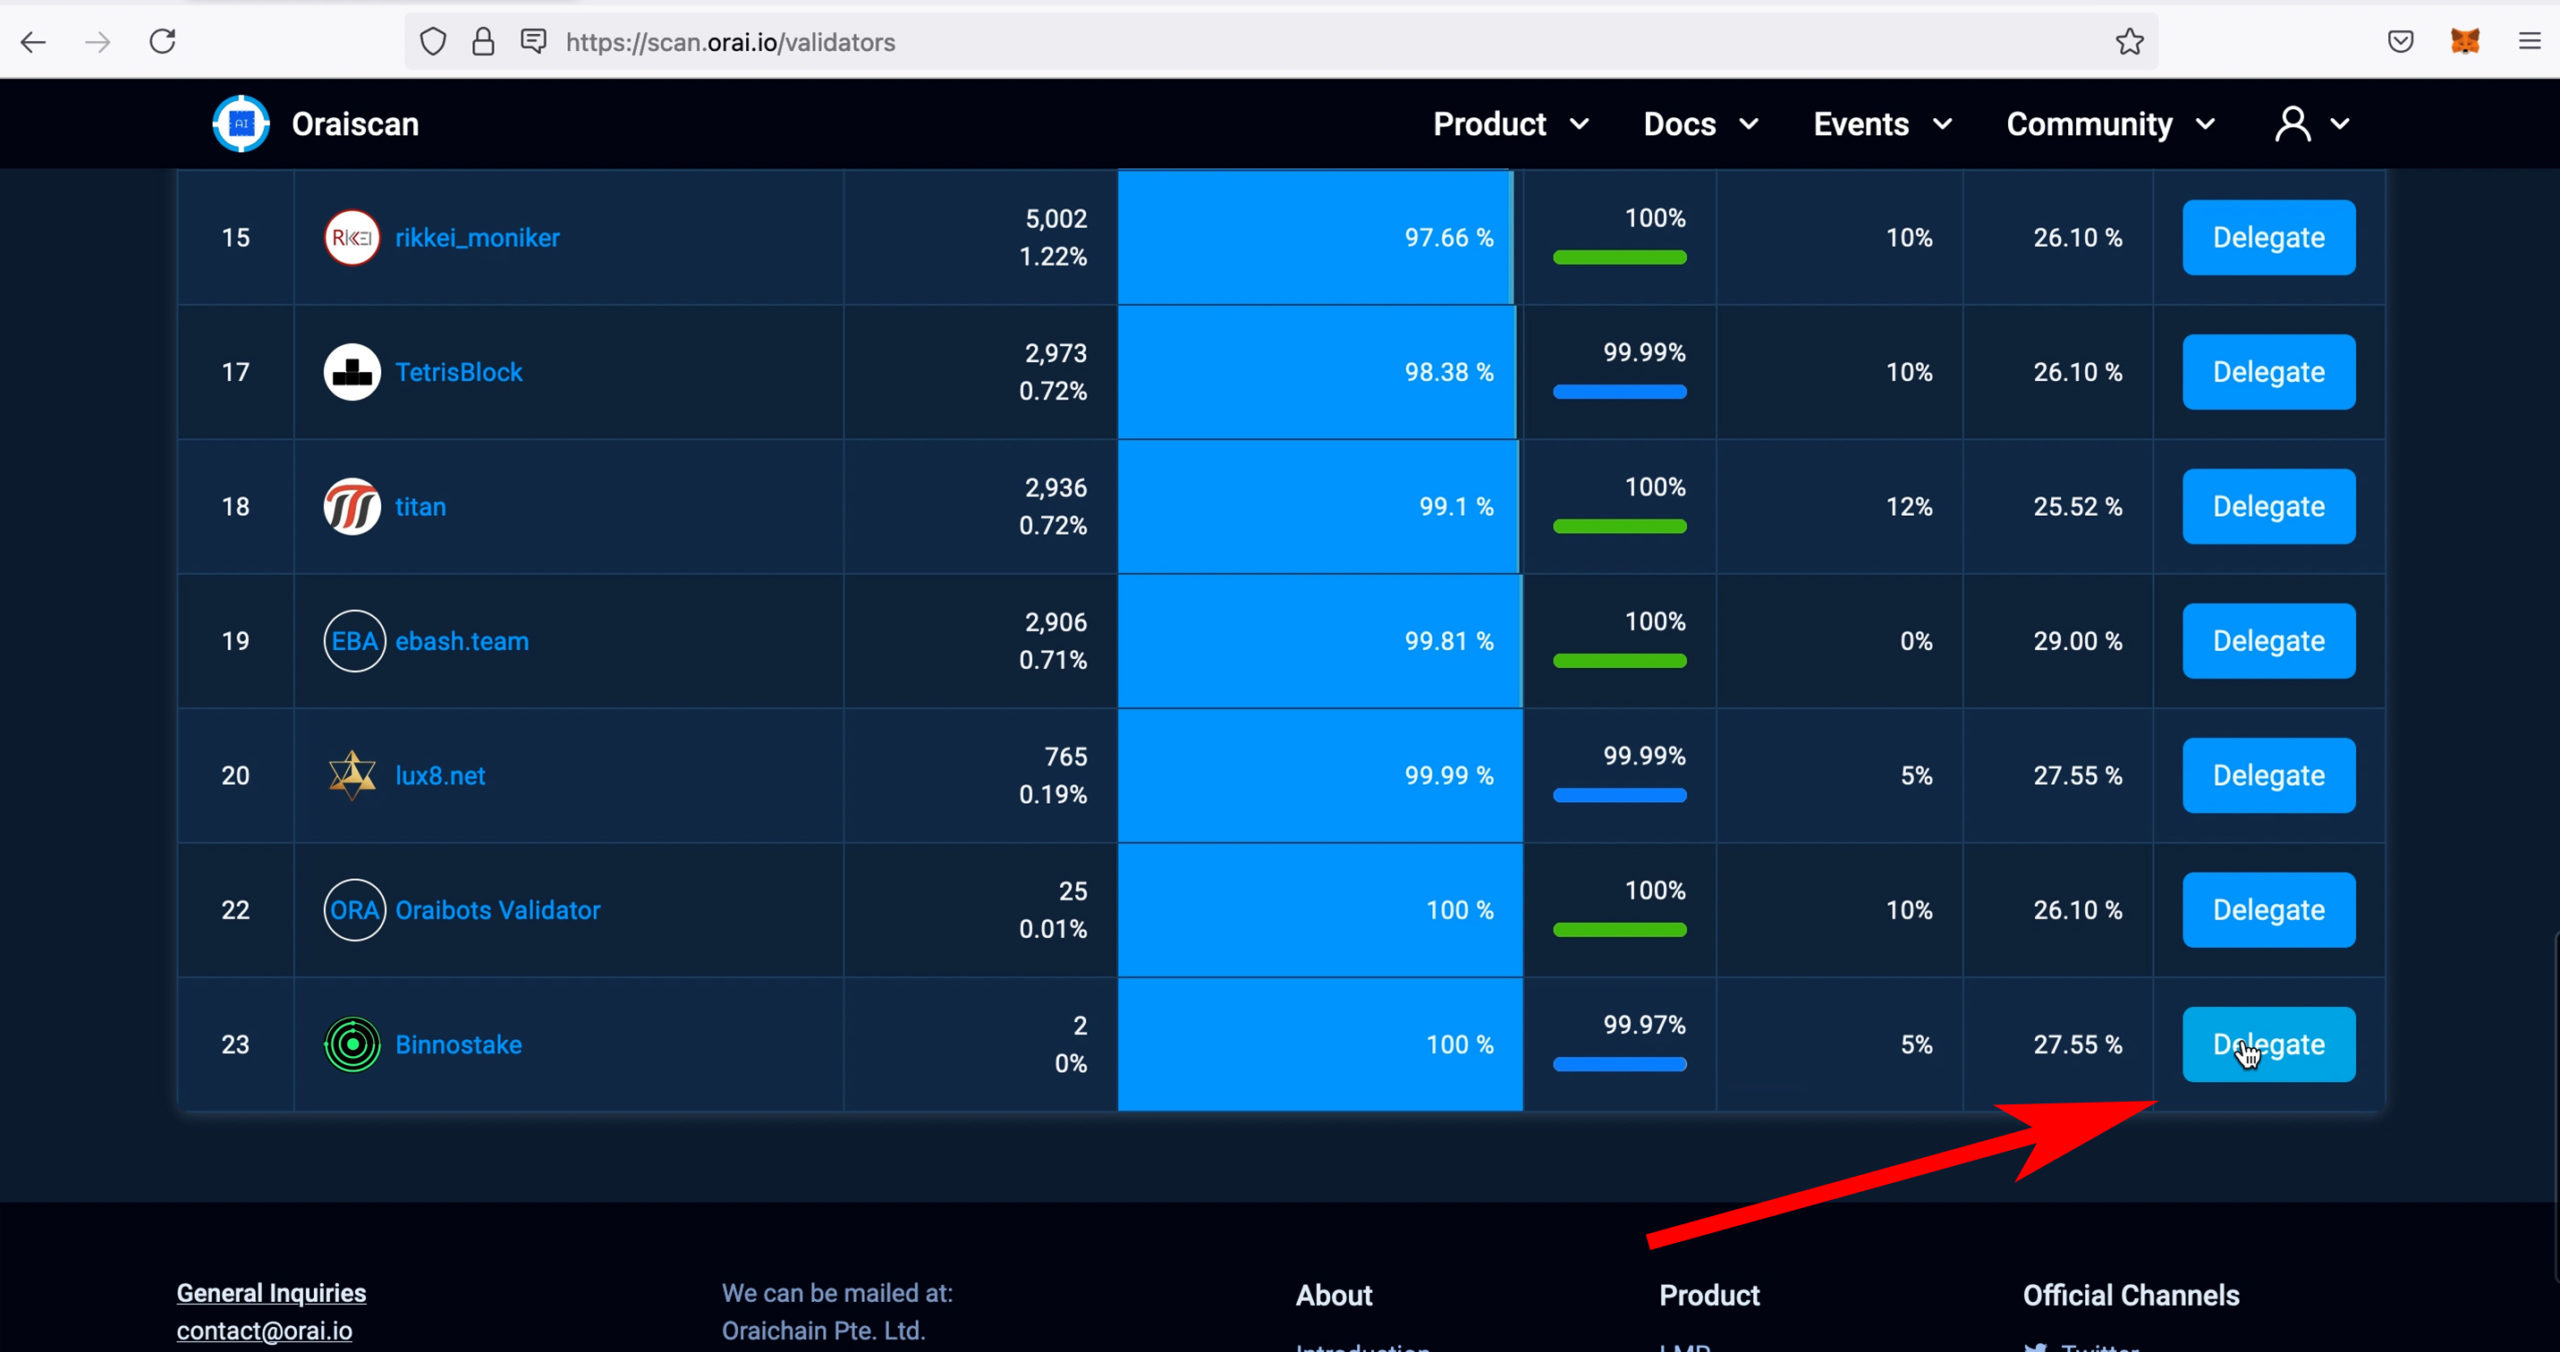Image resolution: width=2560 pixels, height=1352 pixels.
Task: Delegate to titan validator
Action: pos(2268,507)
